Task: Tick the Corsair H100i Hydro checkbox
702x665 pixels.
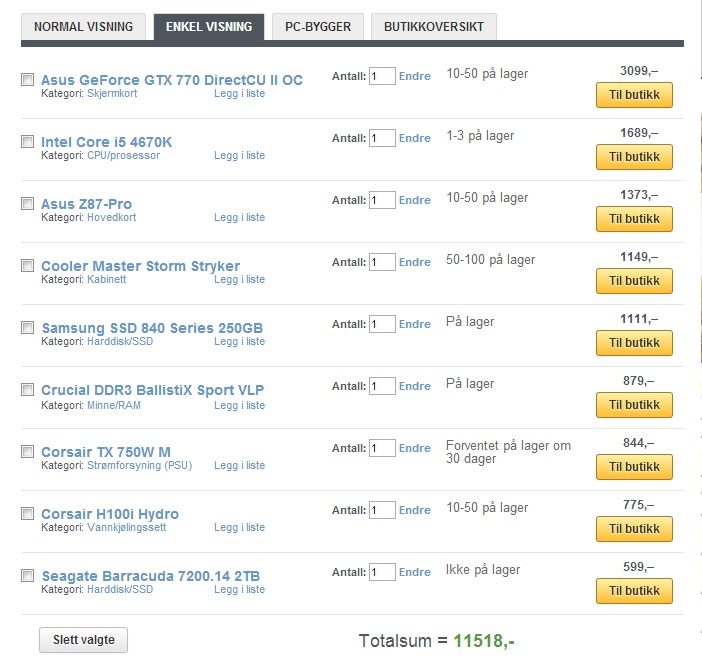Action: click(x=28, y=514)
